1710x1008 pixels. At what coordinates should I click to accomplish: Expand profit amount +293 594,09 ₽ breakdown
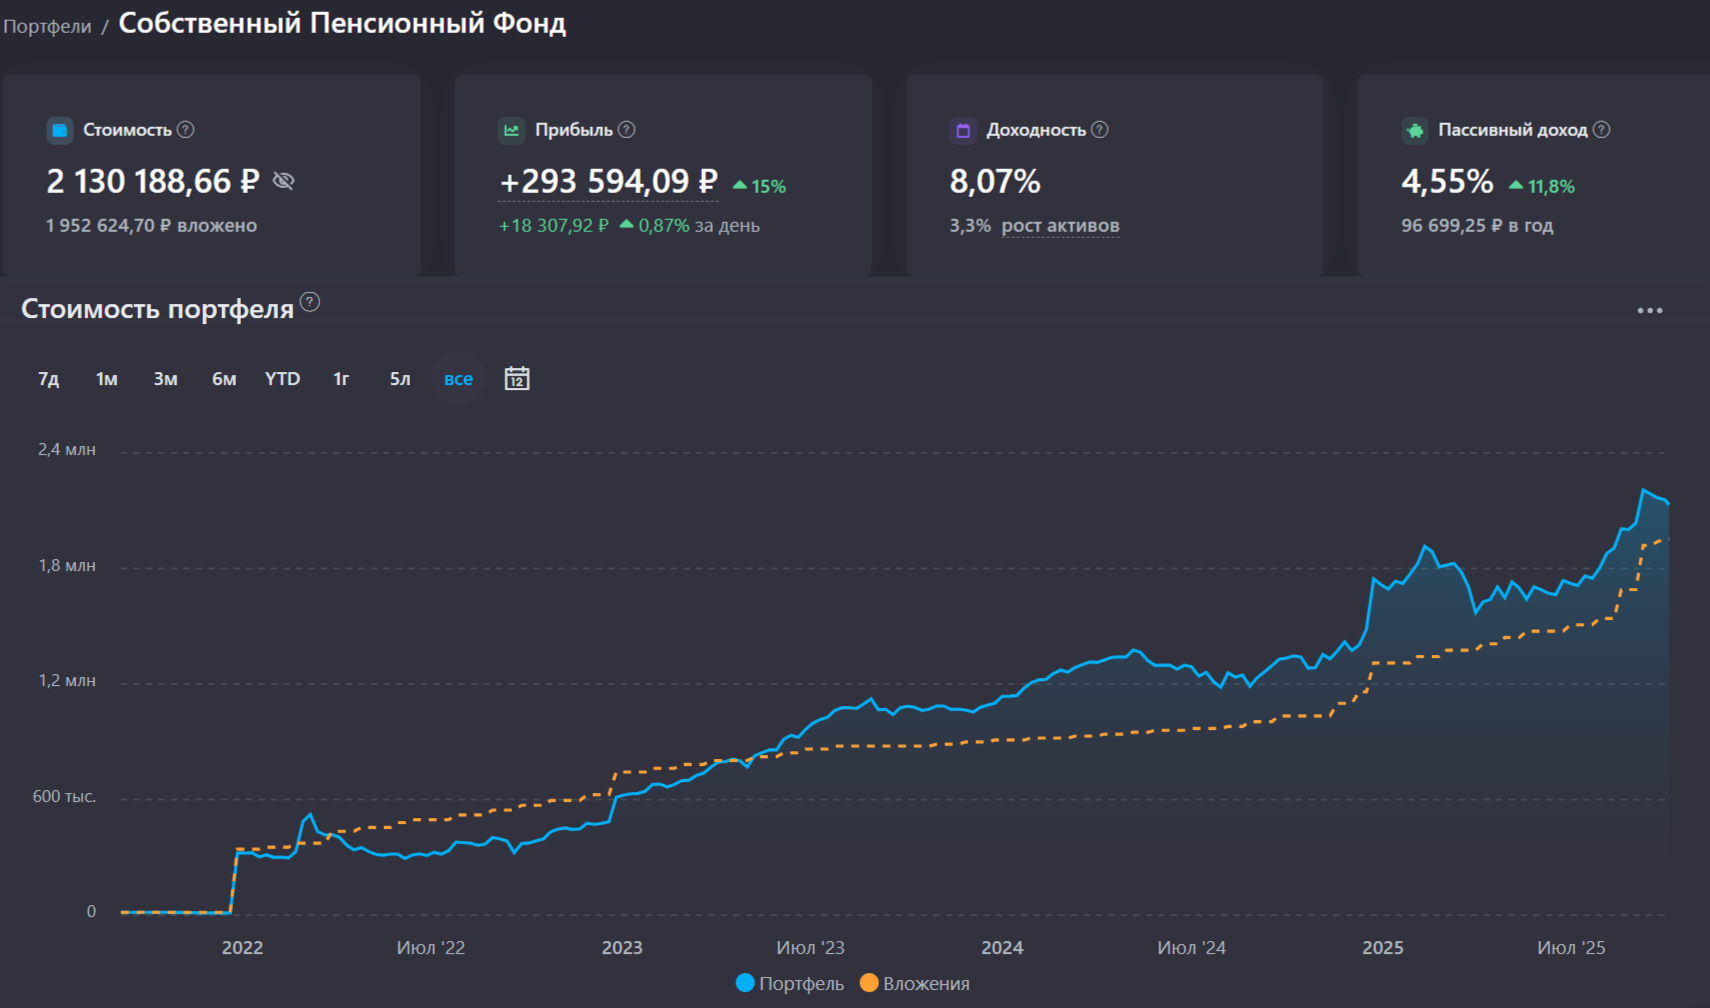[608, 182]
